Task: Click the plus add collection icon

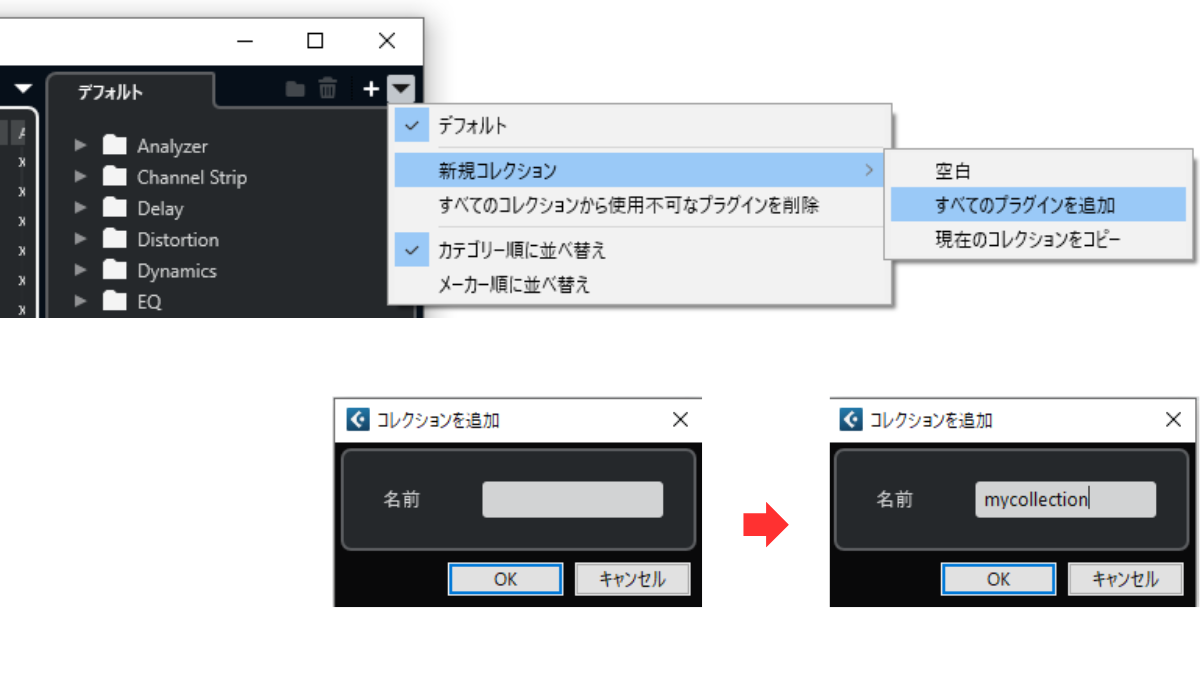Action: coord(371,90)
